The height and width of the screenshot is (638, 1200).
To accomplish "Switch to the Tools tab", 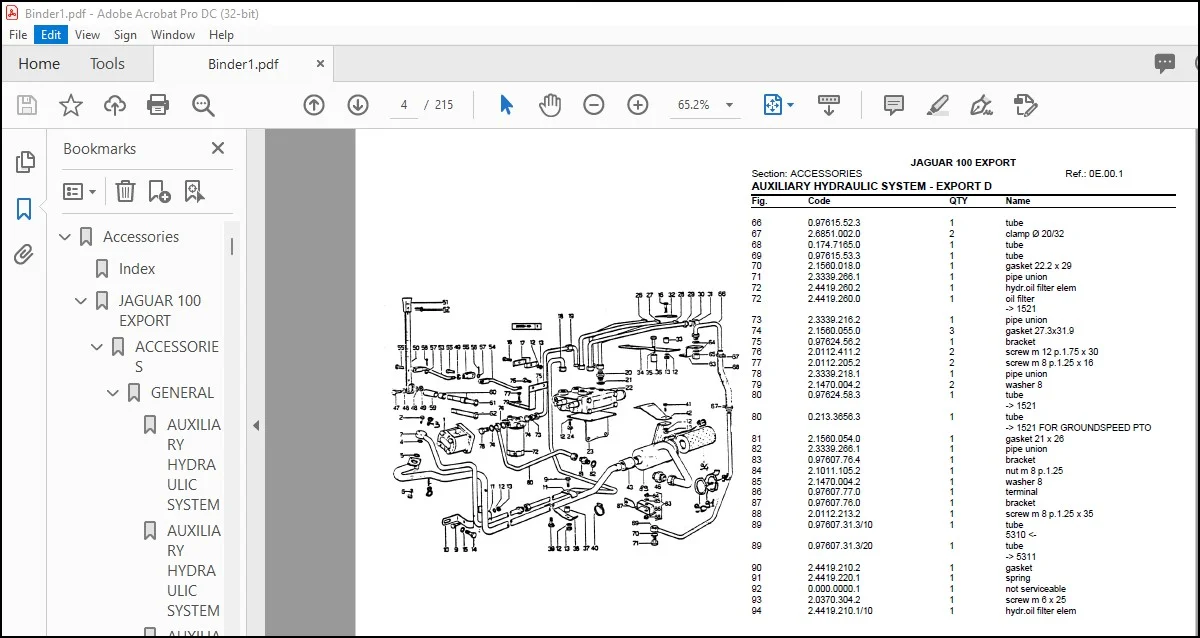I will pyautogui.click(x=107, y=64).
